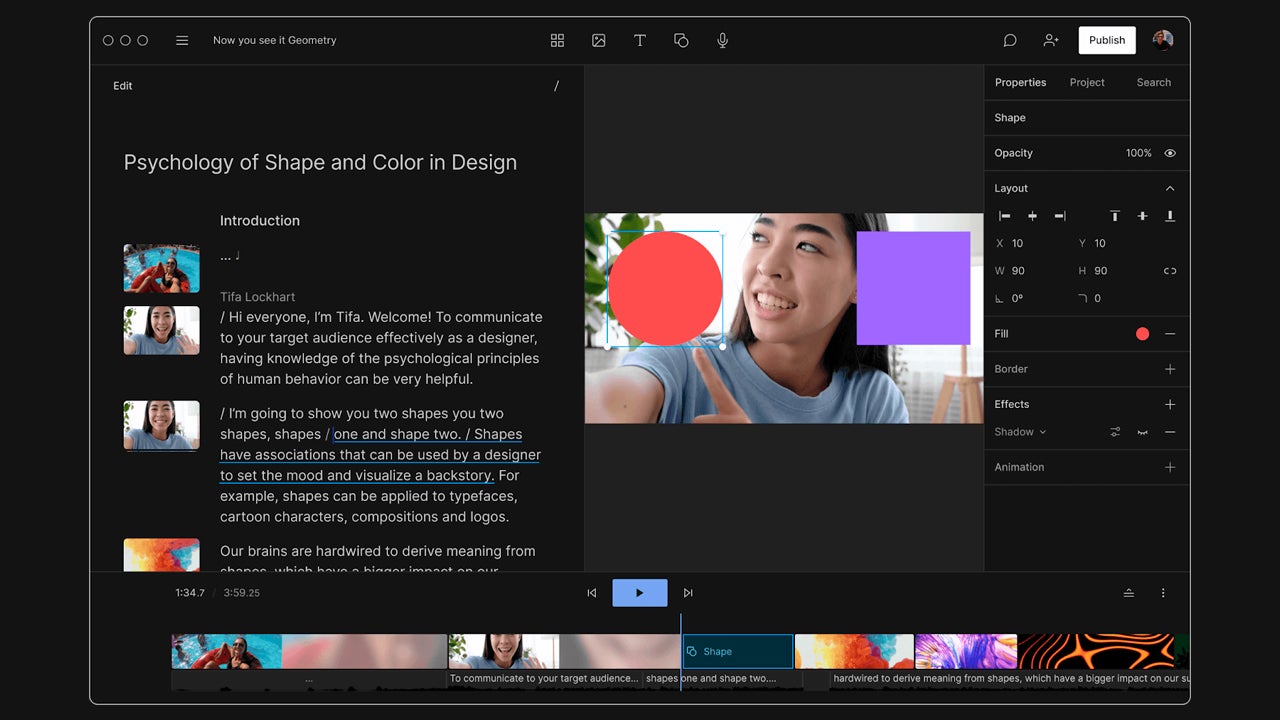Viewport: 1280px width, 720px height.
Task: Add an effect with plus icon
Action: point(1170,404)
